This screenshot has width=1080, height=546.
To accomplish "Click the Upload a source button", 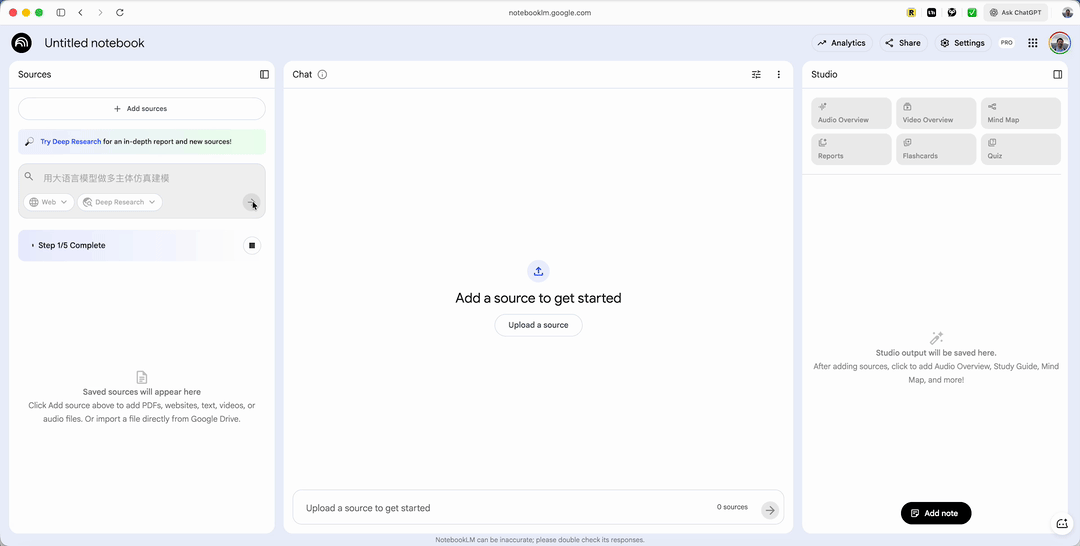I will click(538, 325).
